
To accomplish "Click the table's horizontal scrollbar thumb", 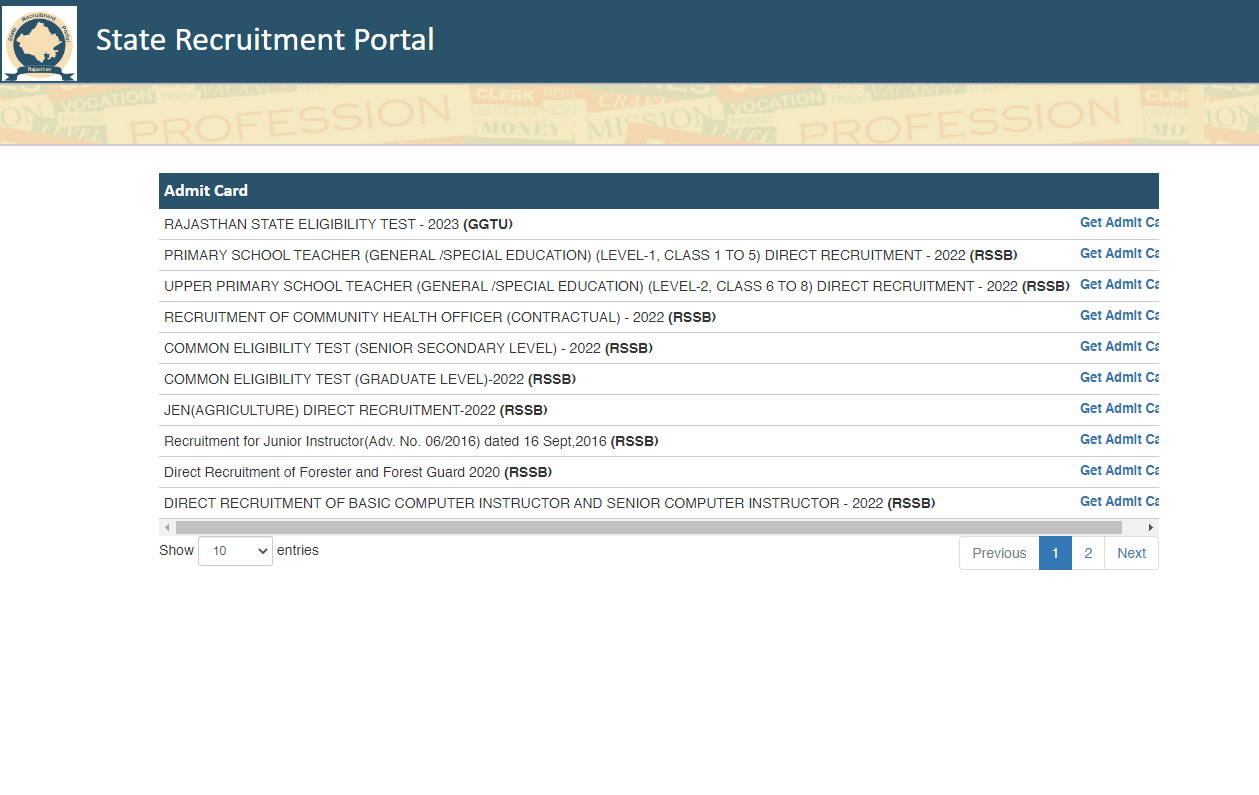I will tap(648, 527).
